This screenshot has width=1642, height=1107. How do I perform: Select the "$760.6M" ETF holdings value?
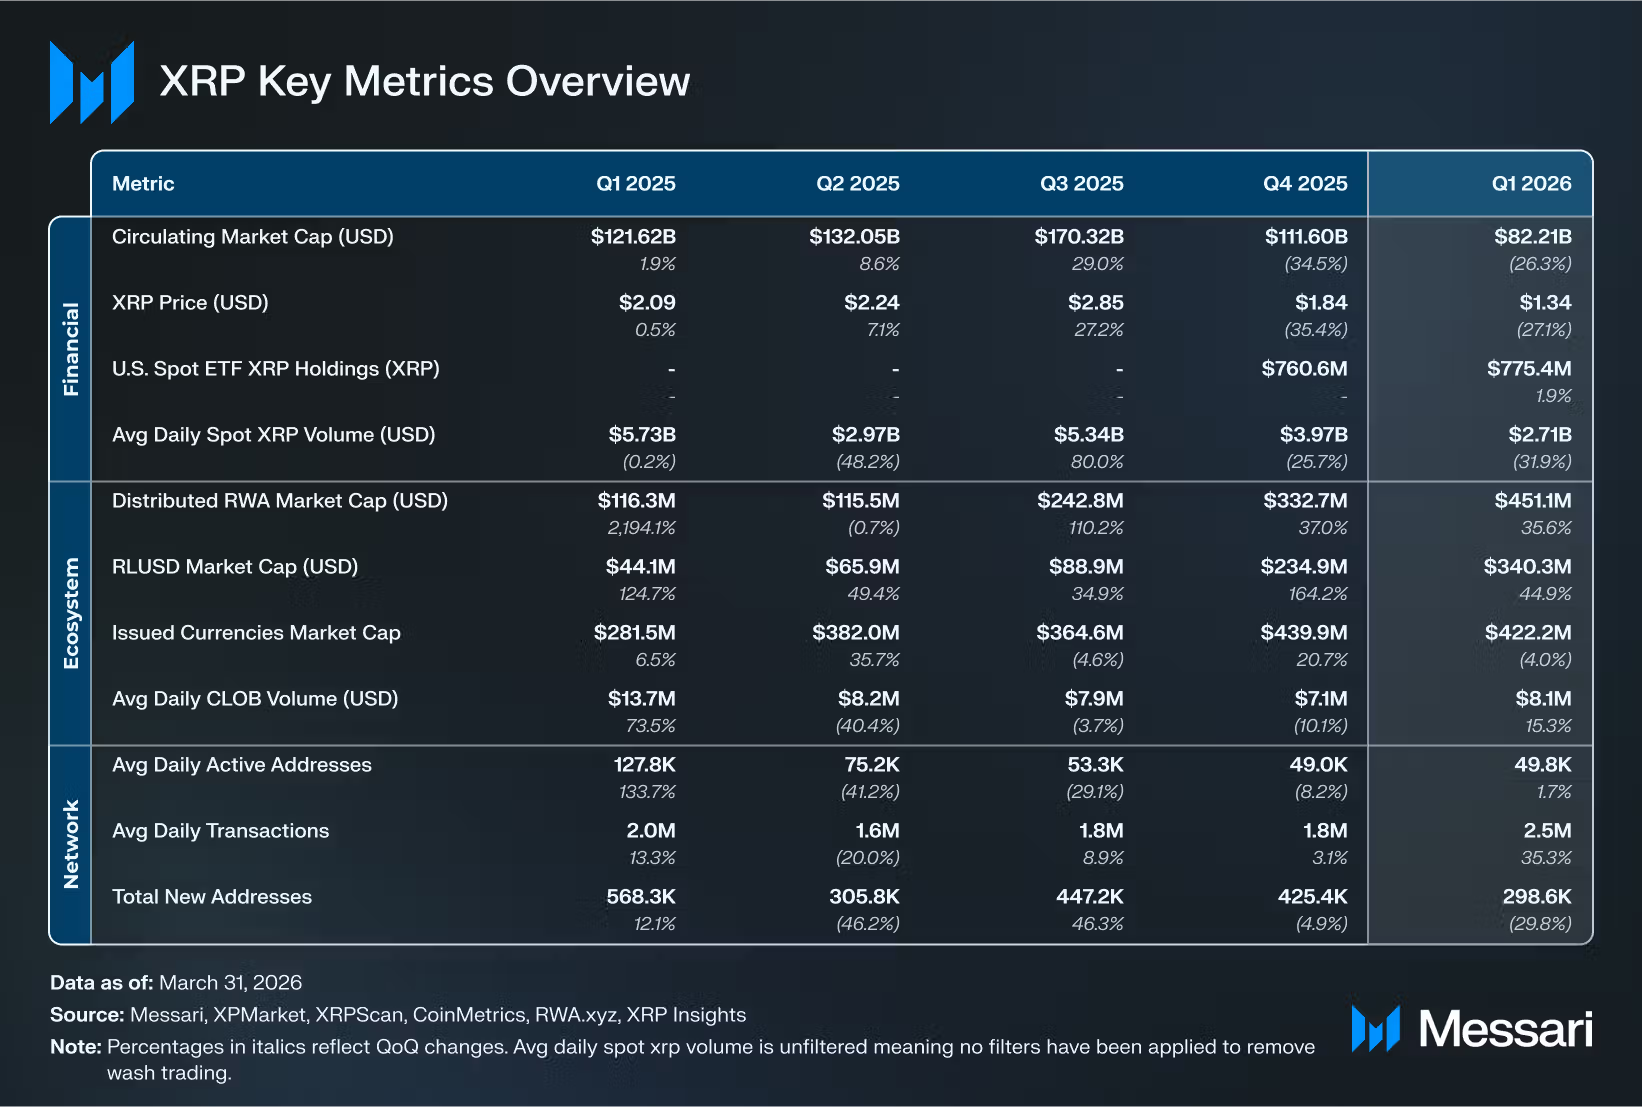(x=1305, y=369)
